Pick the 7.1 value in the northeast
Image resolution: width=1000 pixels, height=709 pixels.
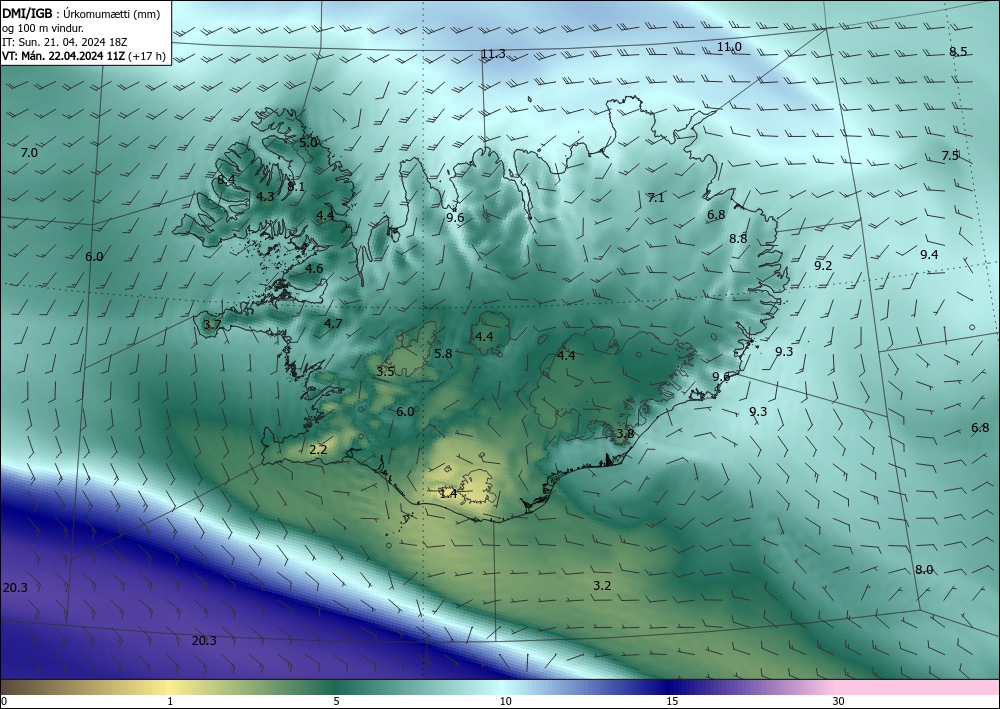click(656, 198)
